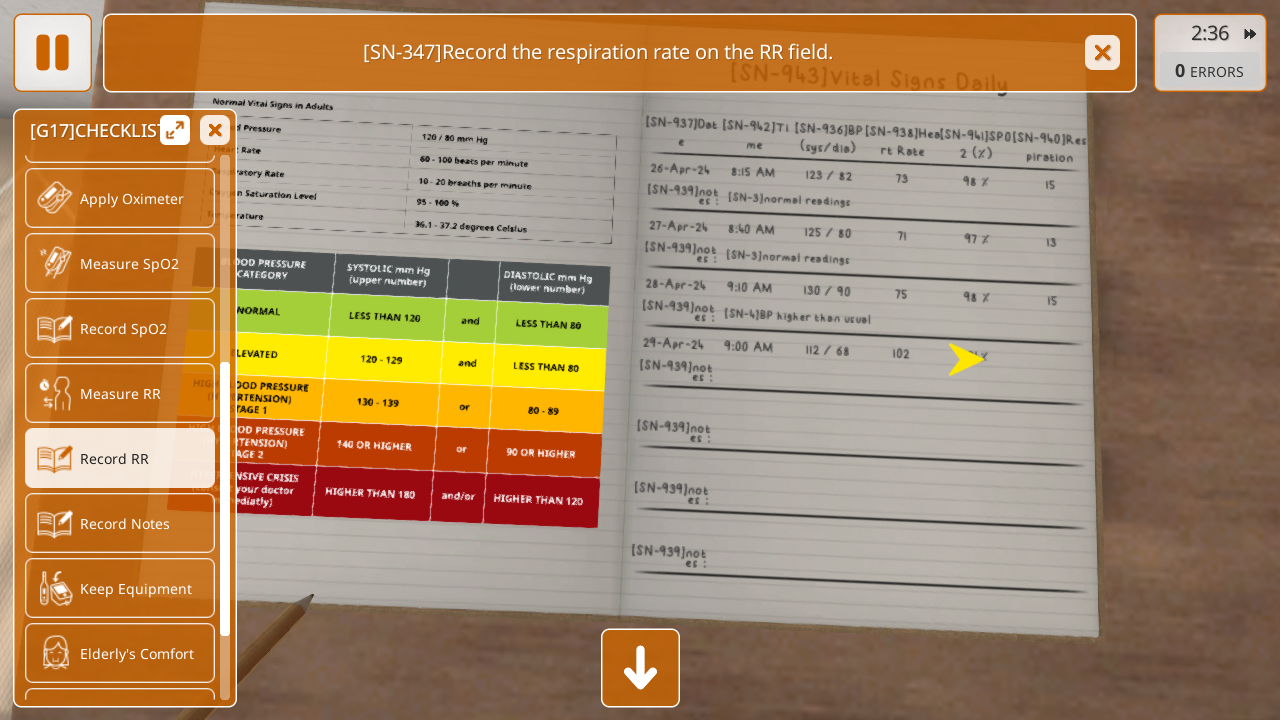Close the instruction banner at top
1280x720 pixels.
[1102, 53]
